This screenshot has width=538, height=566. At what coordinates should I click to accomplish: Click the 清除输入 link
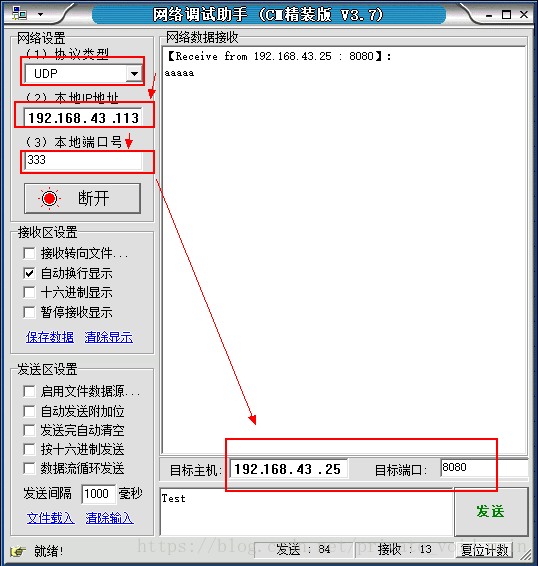point(109,518)
